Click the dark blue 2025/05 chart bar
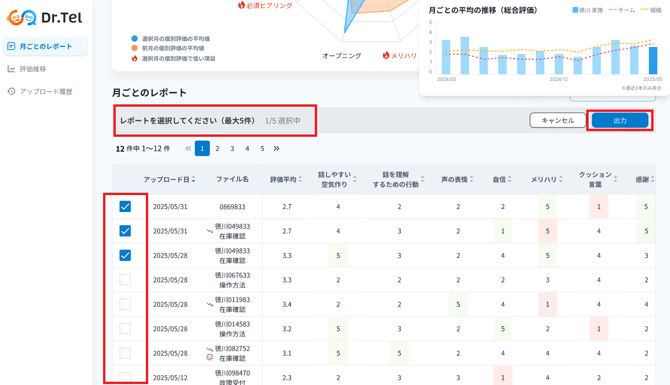Viewport: 670px width, 385px height. click(653, 60)
